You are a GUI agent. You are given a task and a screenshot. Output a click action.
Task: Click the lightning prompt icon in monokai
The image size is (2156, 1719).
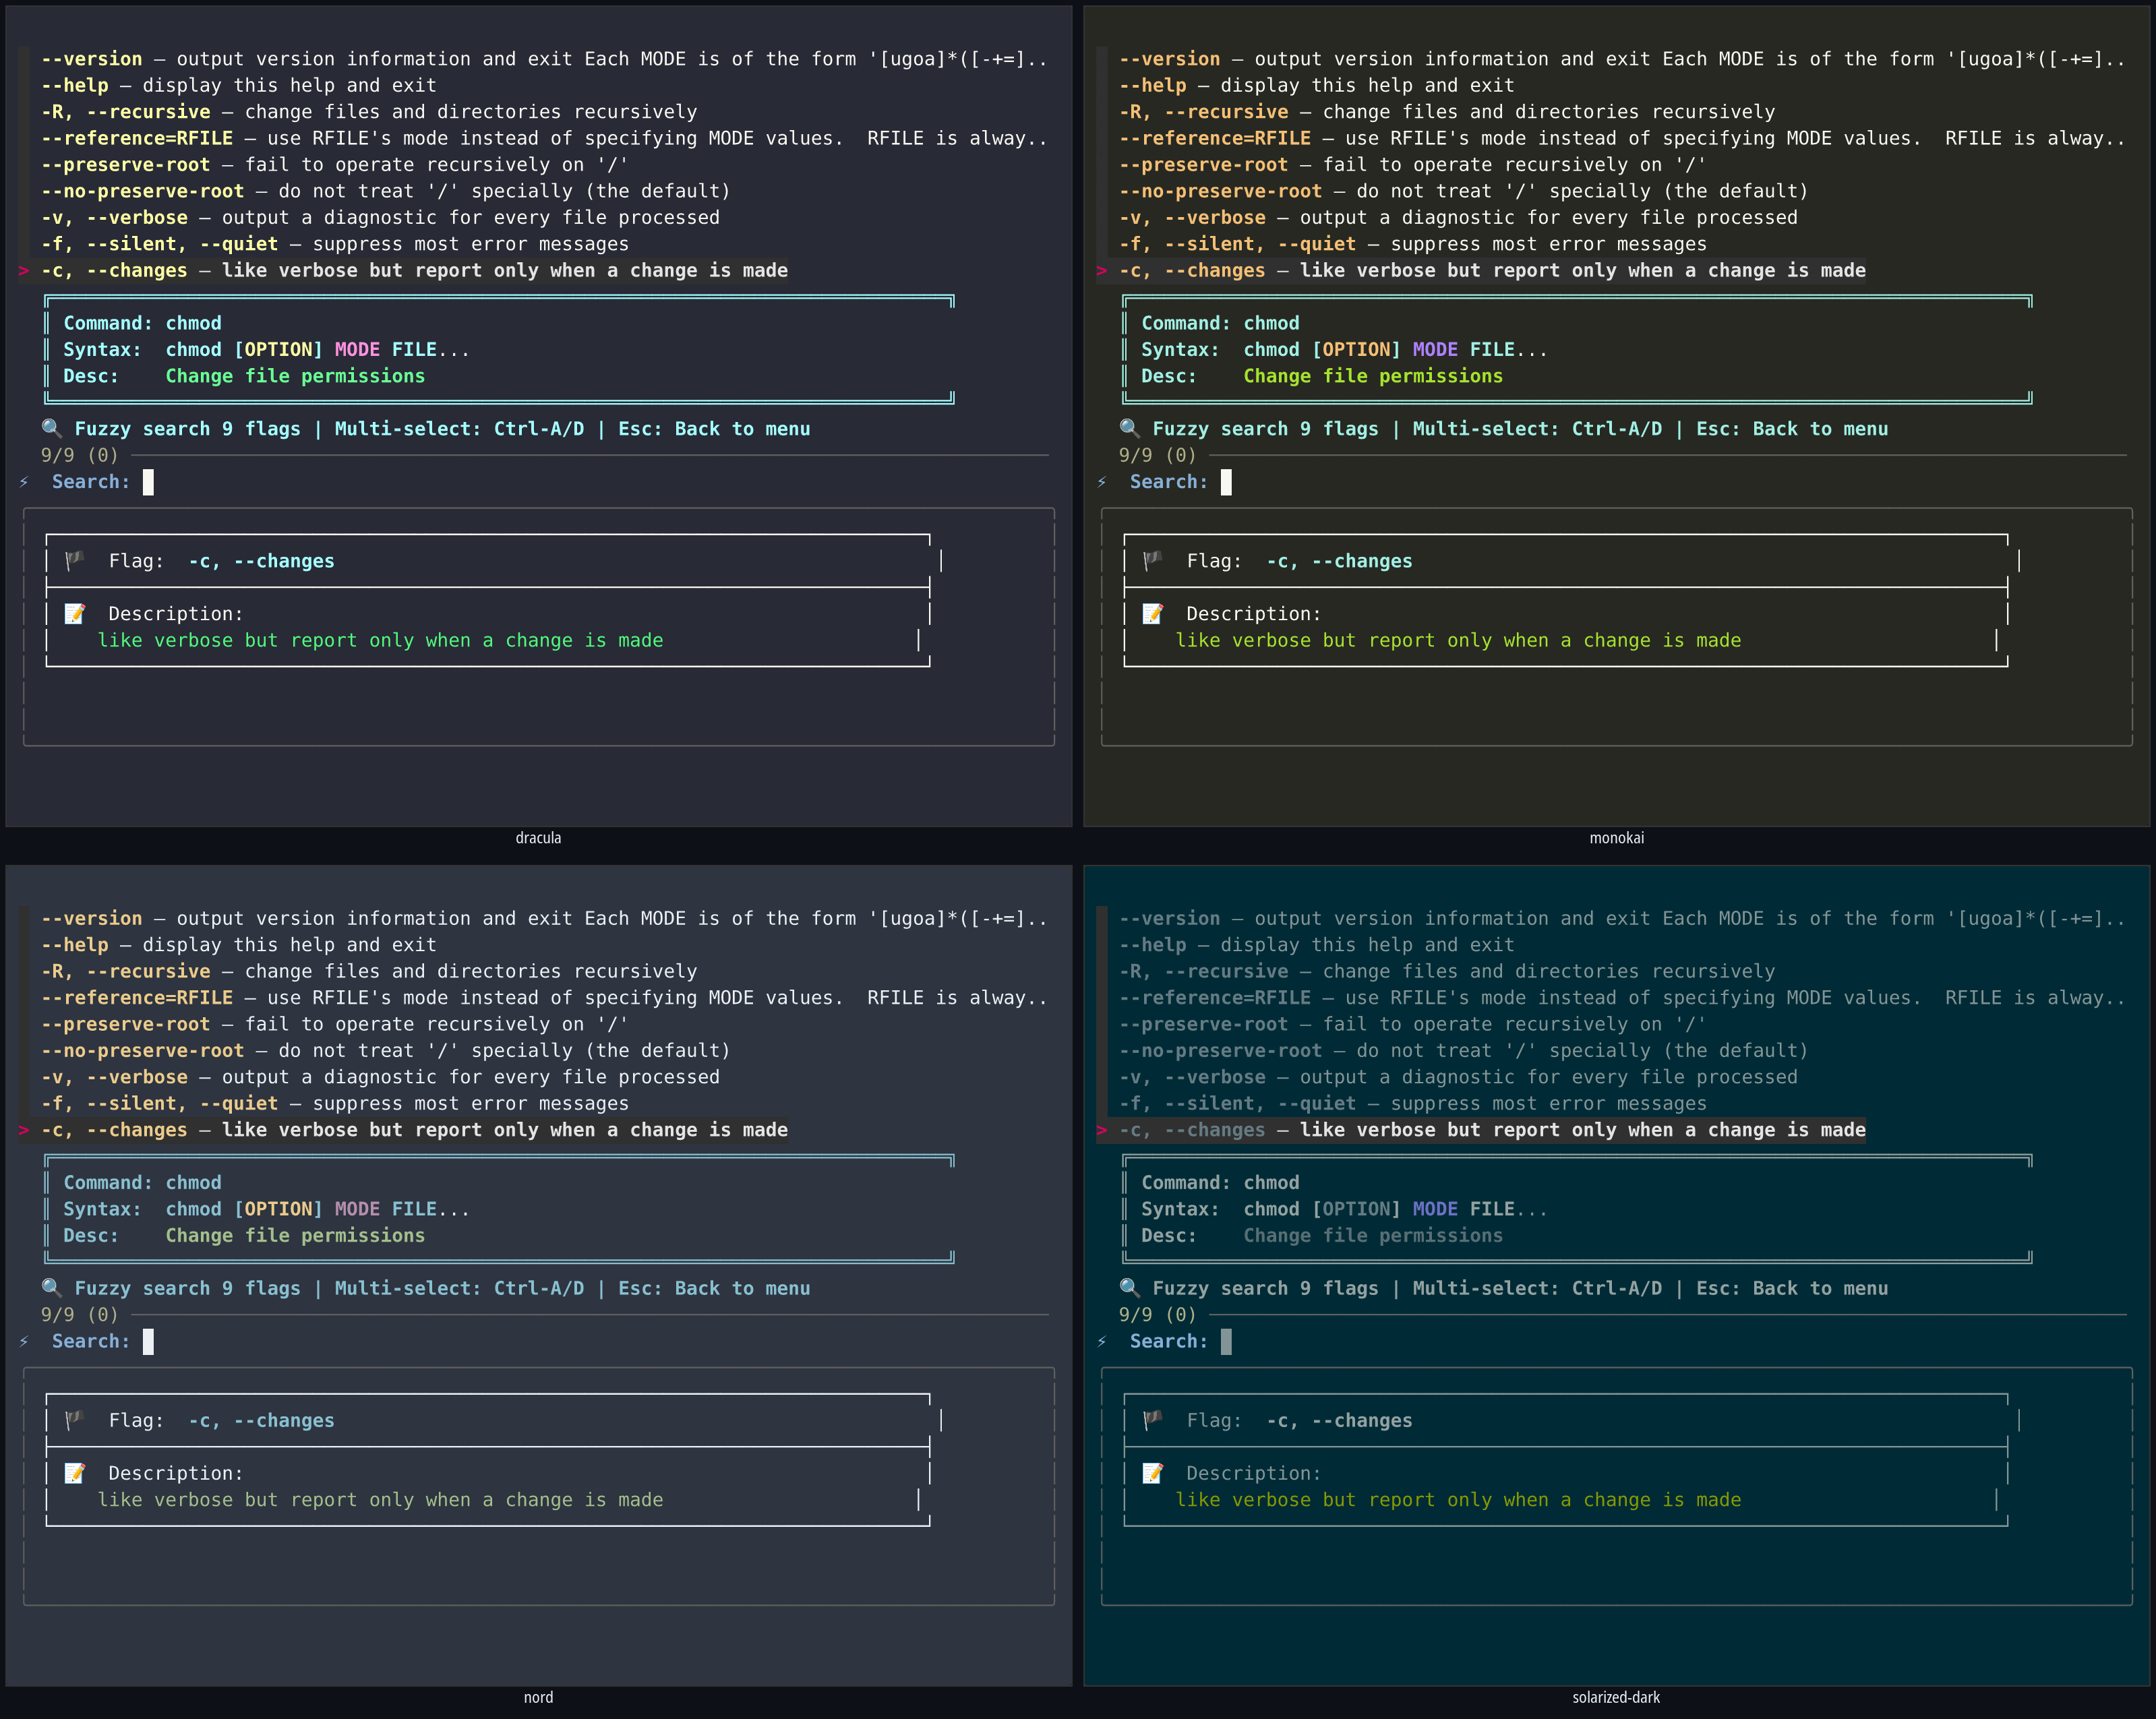(1102, 482)
